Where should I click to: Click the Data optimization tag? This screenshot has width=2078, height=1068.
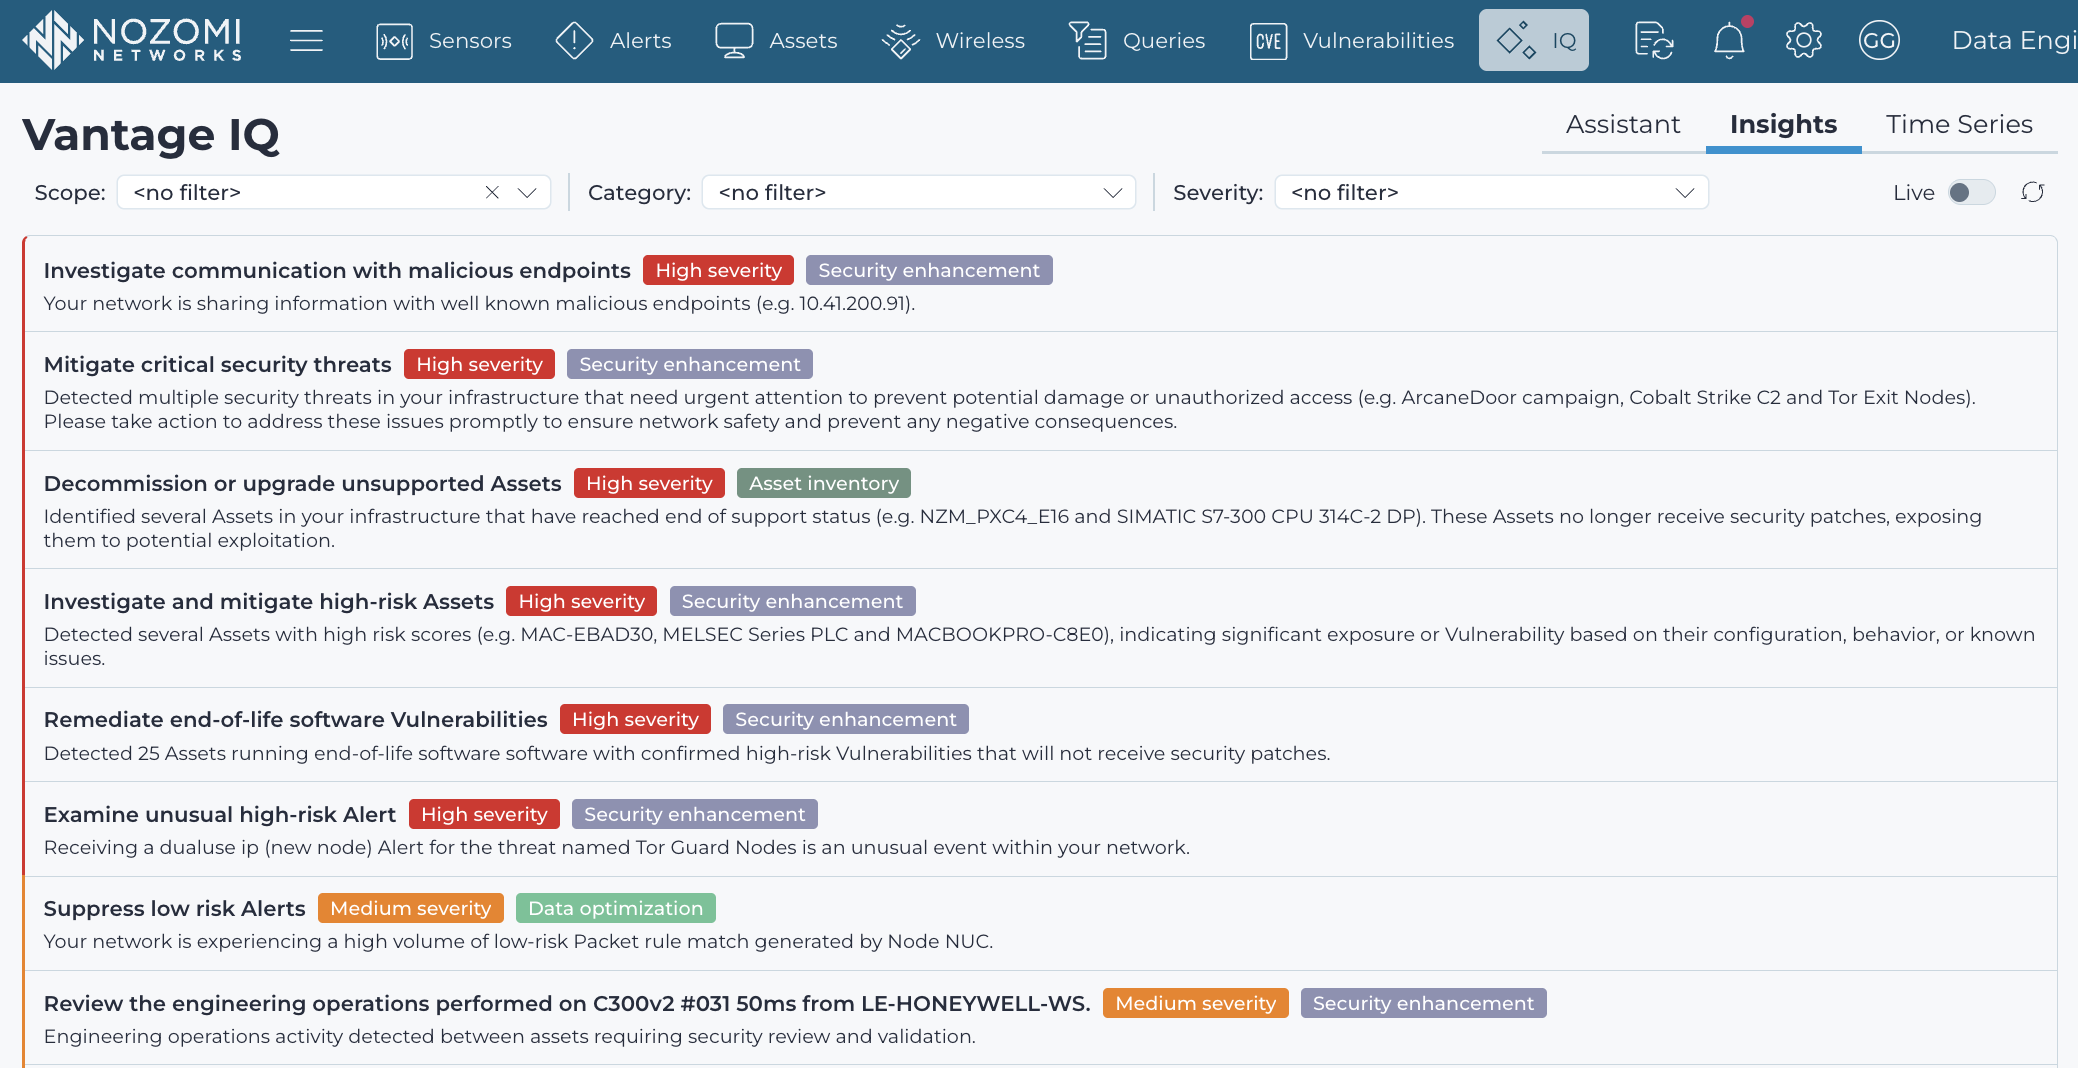click(615, 908)
